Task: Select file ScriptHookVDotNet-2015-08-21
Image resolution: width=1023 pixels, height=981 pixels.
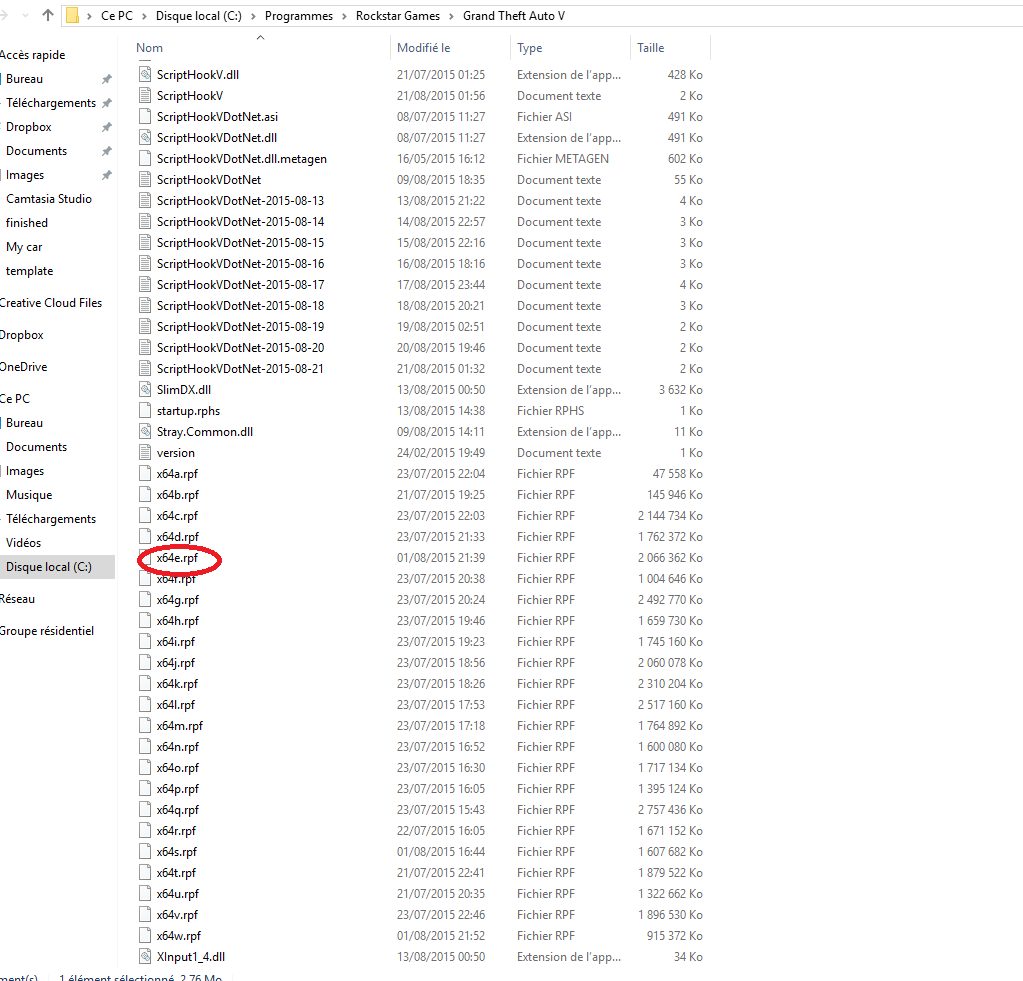Action: (x=240, y=369)
